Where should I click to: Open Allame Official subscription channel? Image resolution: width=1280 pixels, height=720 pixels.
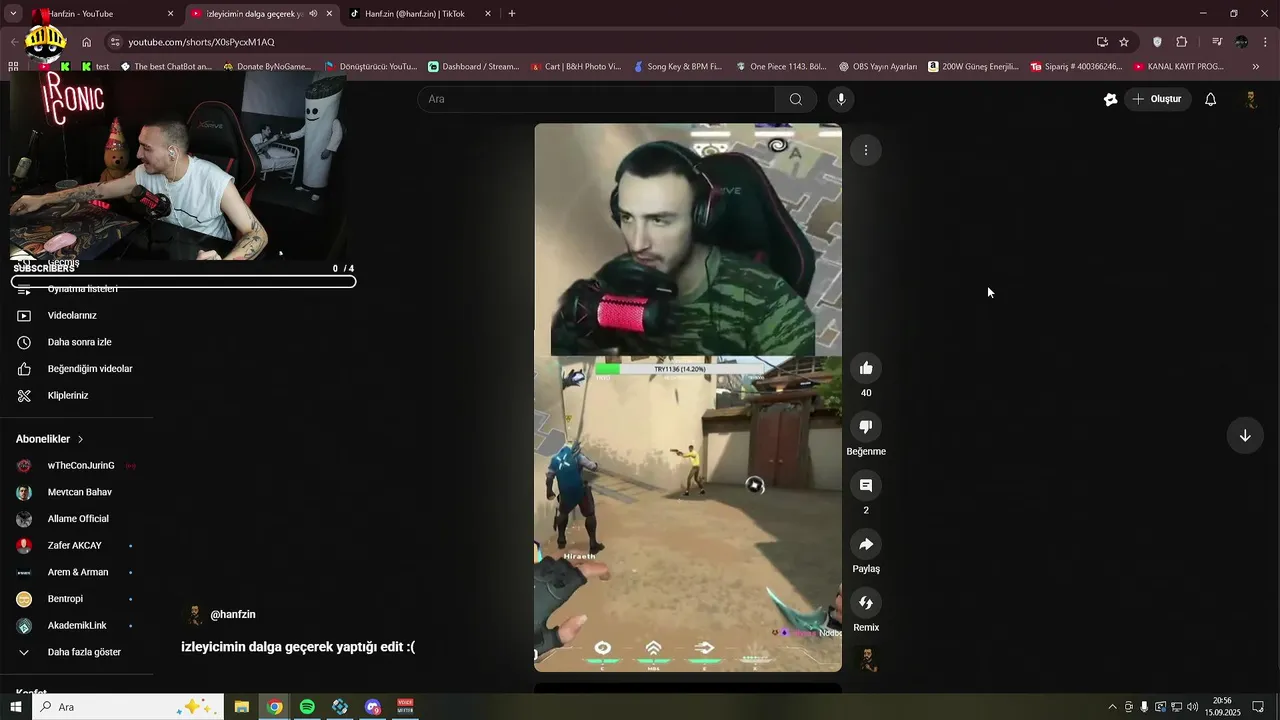pyautogui.click(x=78, y=519)
